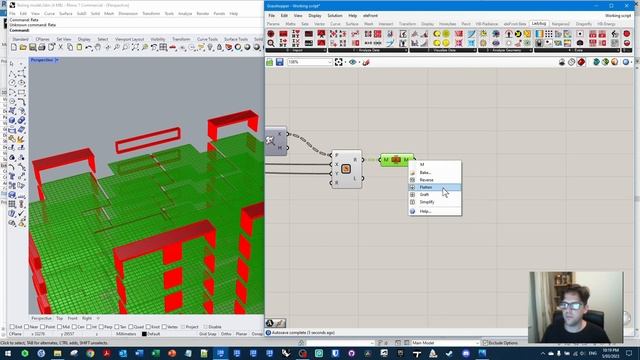Click the green mesh parameter component on canvas

point(396,160)
